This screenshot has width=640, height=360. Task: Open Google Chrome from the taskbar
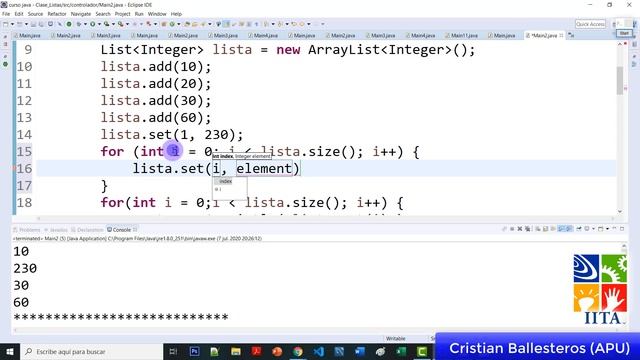(x=298, y=351)
